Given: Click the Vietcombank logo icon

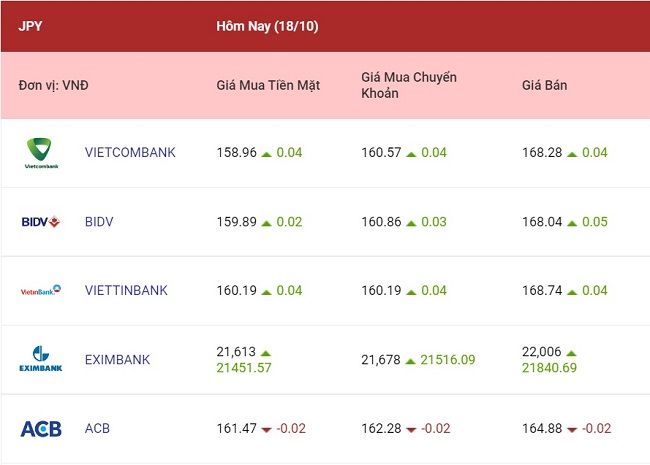Looking at the screenshot, I should click(41, 153).
